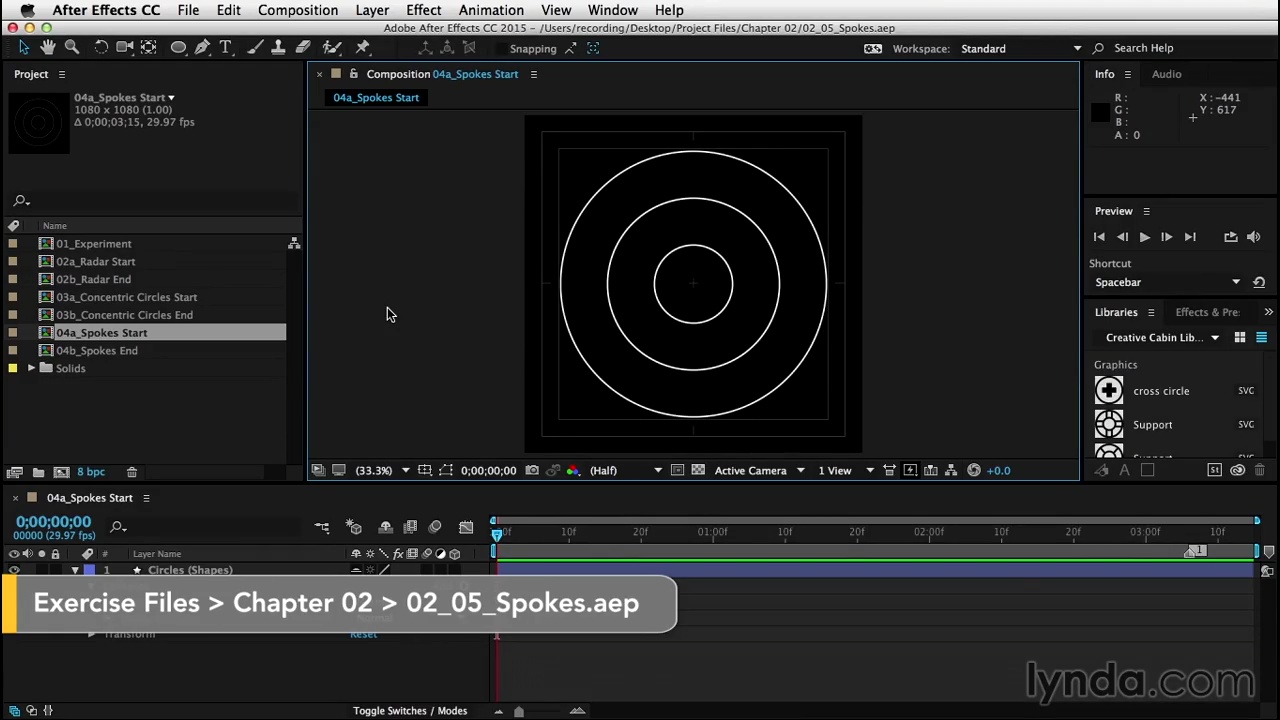The image size is (1280, 720).
Task: Select the Zoom magnifier tool
Action: point(72,48)
